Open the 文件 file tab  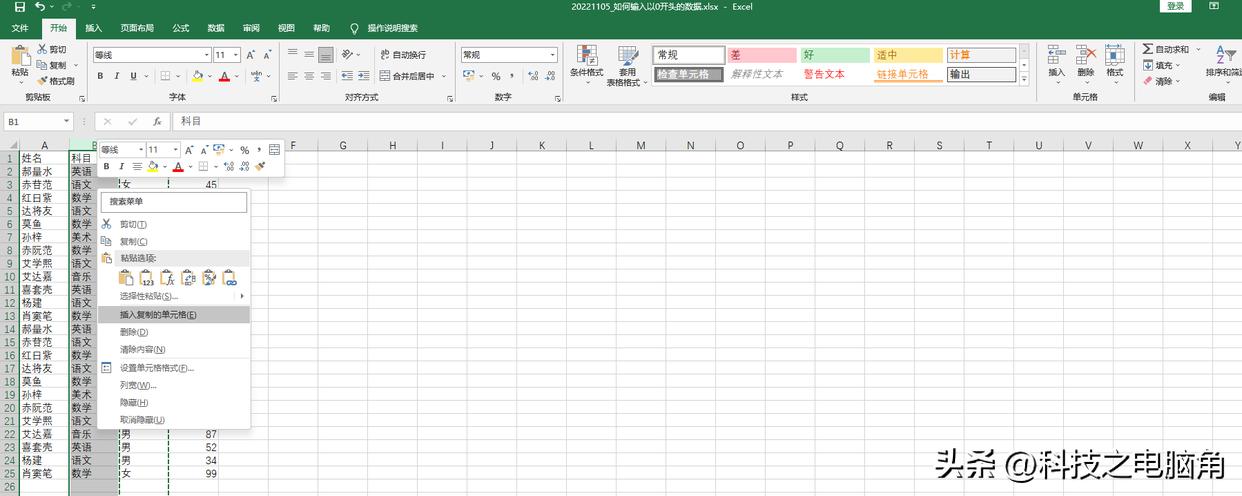(20, 28)
